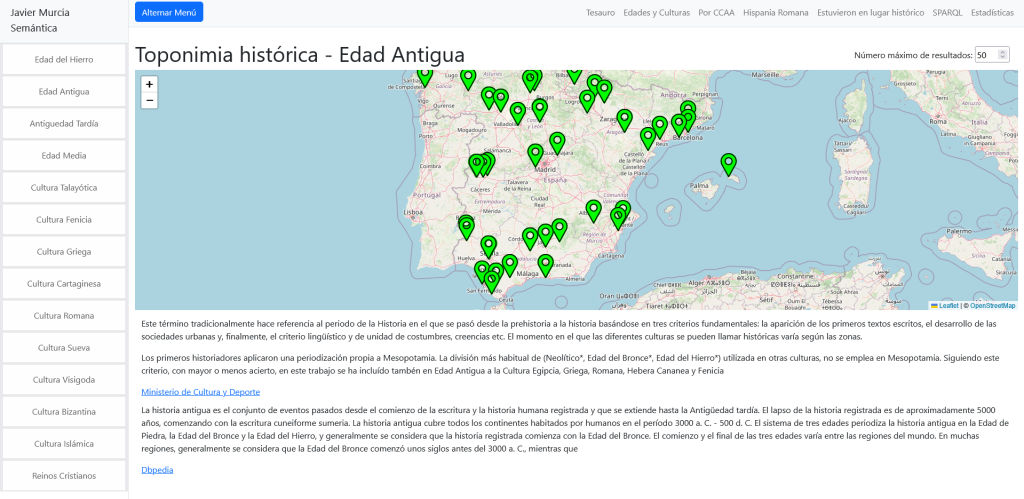
Task: Go to the SPARQL page
Action: 947,13
